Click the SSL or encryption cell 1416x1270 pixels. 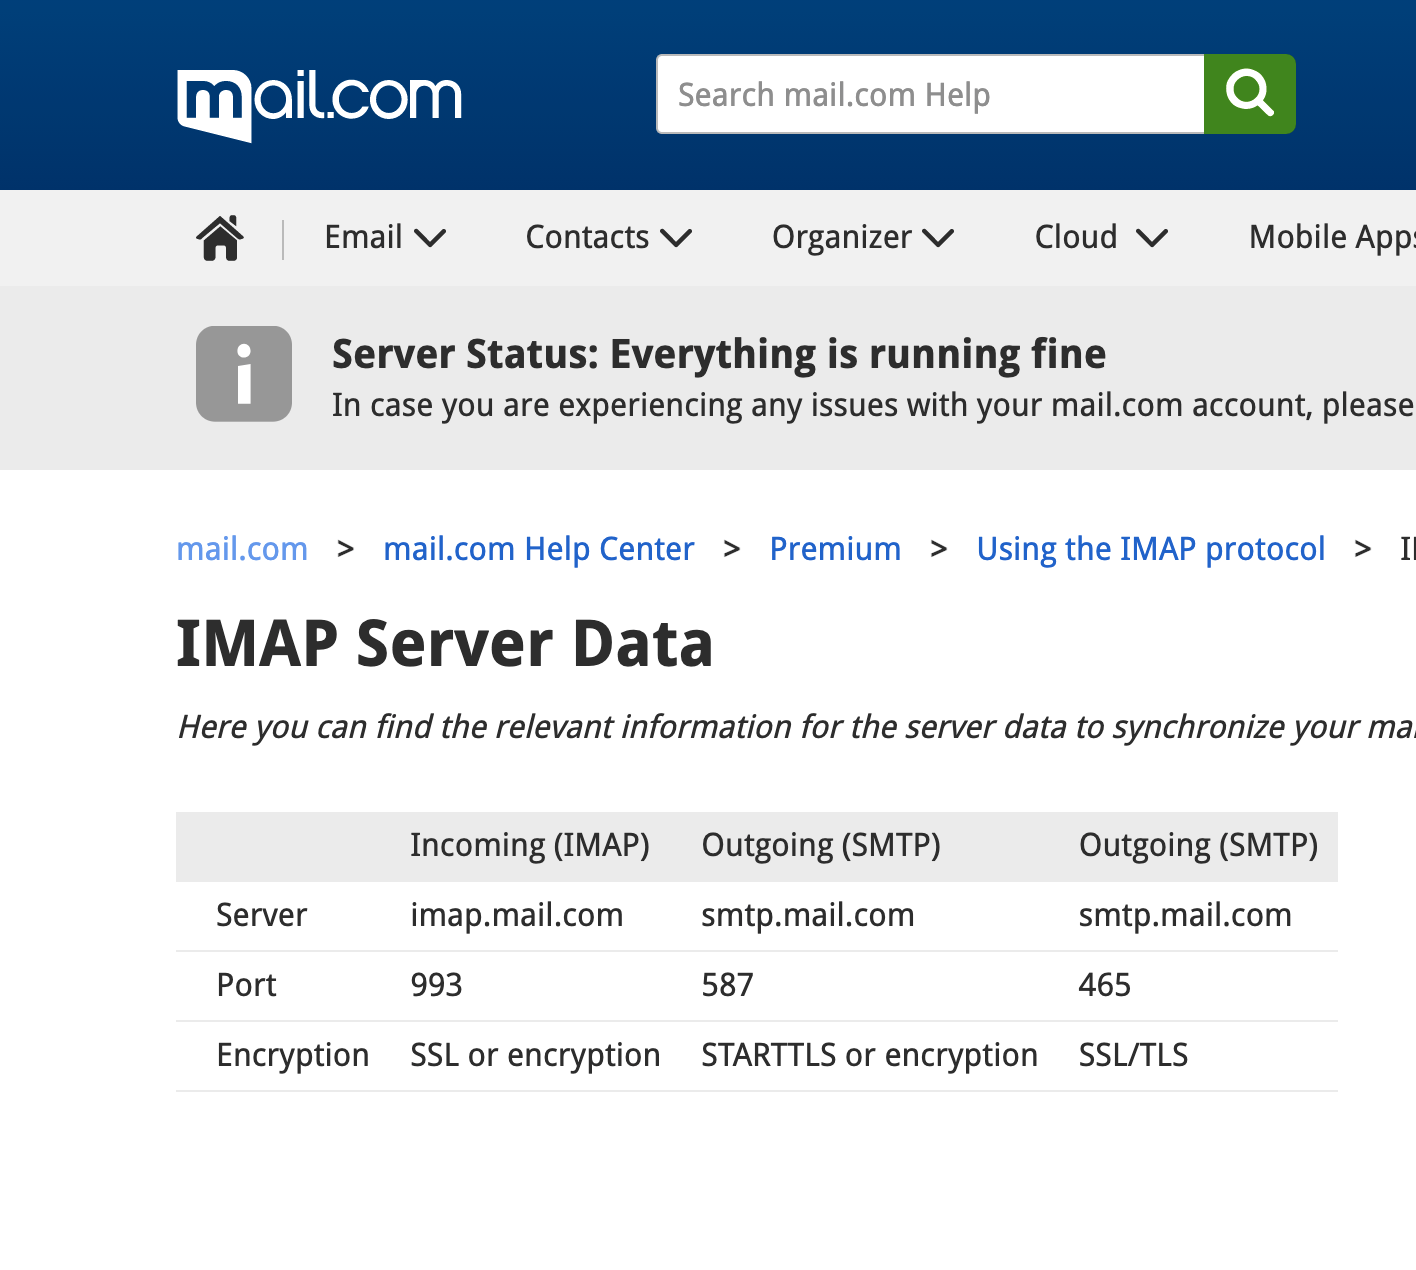click(535, 1055)
